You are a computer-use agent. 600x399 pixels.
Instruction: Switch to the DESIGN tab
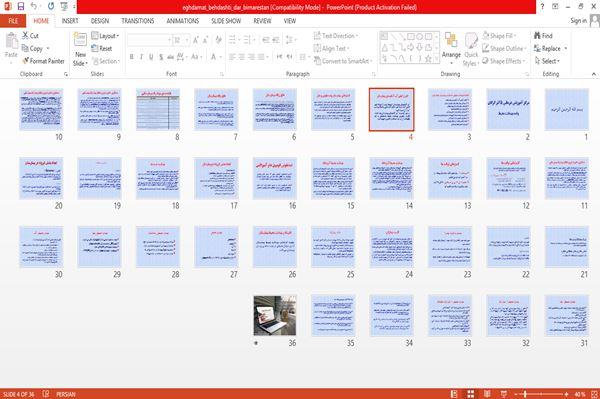(x=100, y=21)
